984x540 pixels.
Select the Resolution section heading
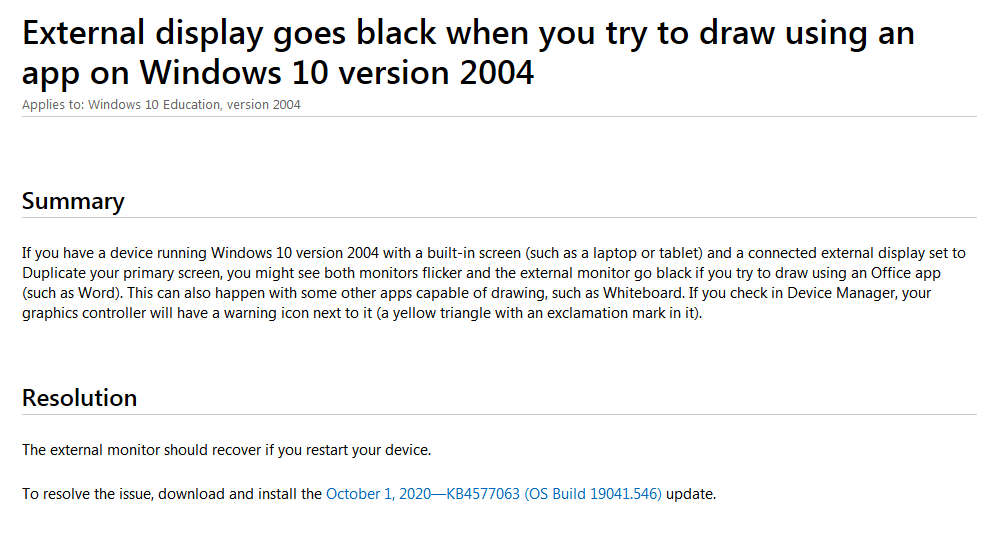(x=79, y=398)
